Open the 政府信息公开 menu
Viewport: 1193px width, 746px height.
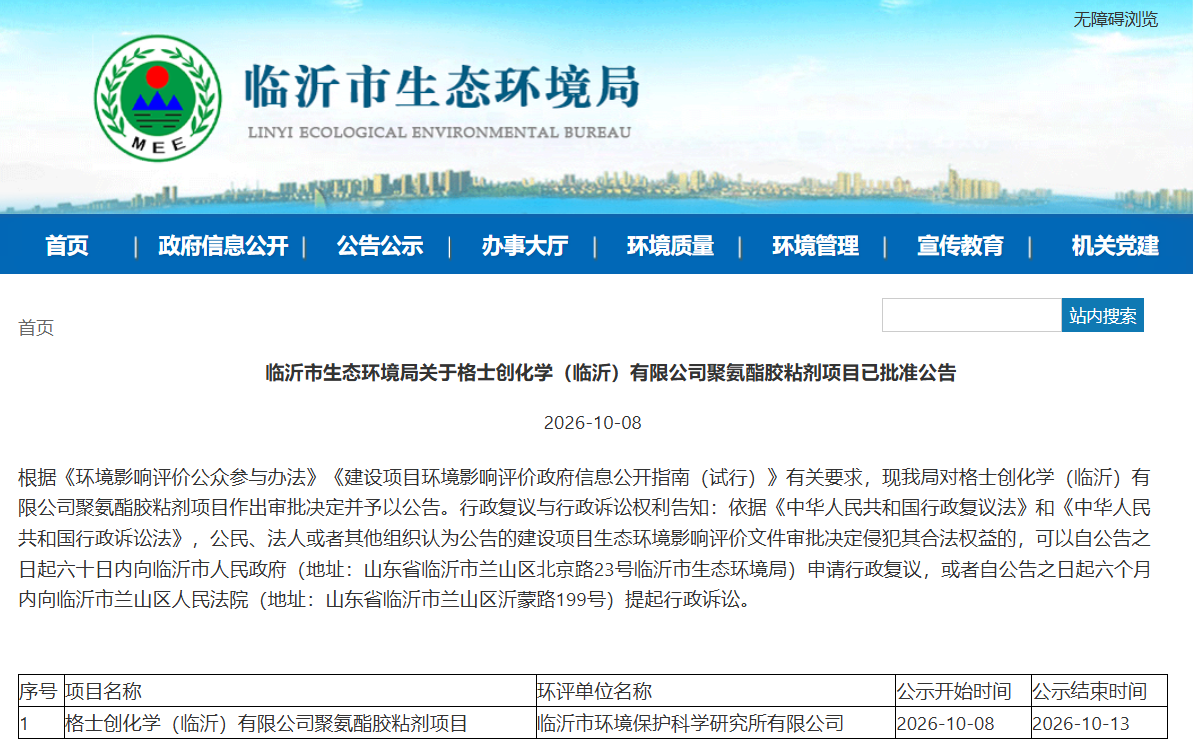pyautogui.click(x=223, y=246)
